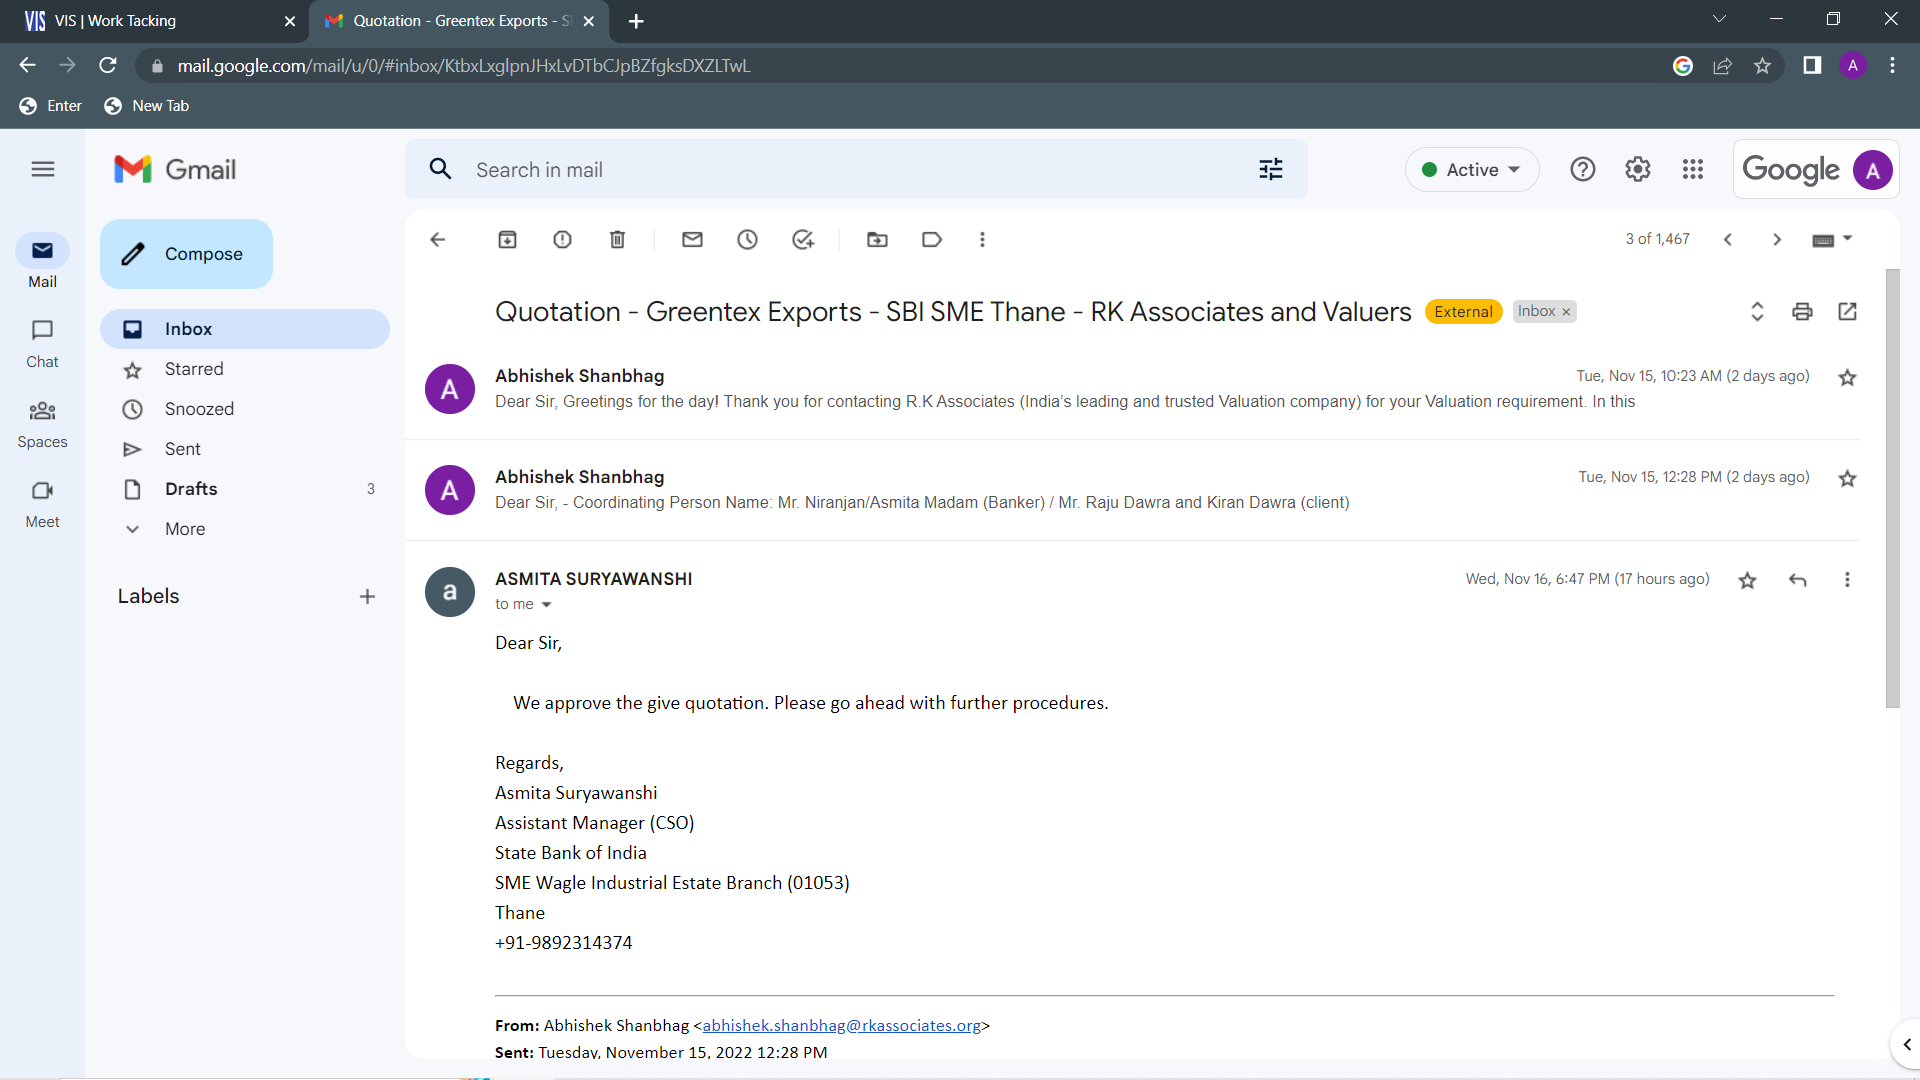Star the 12:28 PM Abhishek message
Screen dimensions: 1920x1080
tap(1847, 479)
